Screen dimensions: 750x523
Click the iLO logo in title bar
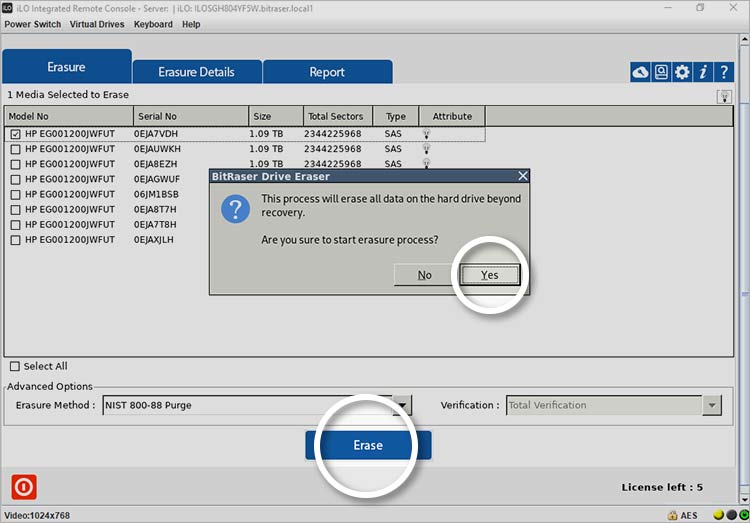(7, 8)
